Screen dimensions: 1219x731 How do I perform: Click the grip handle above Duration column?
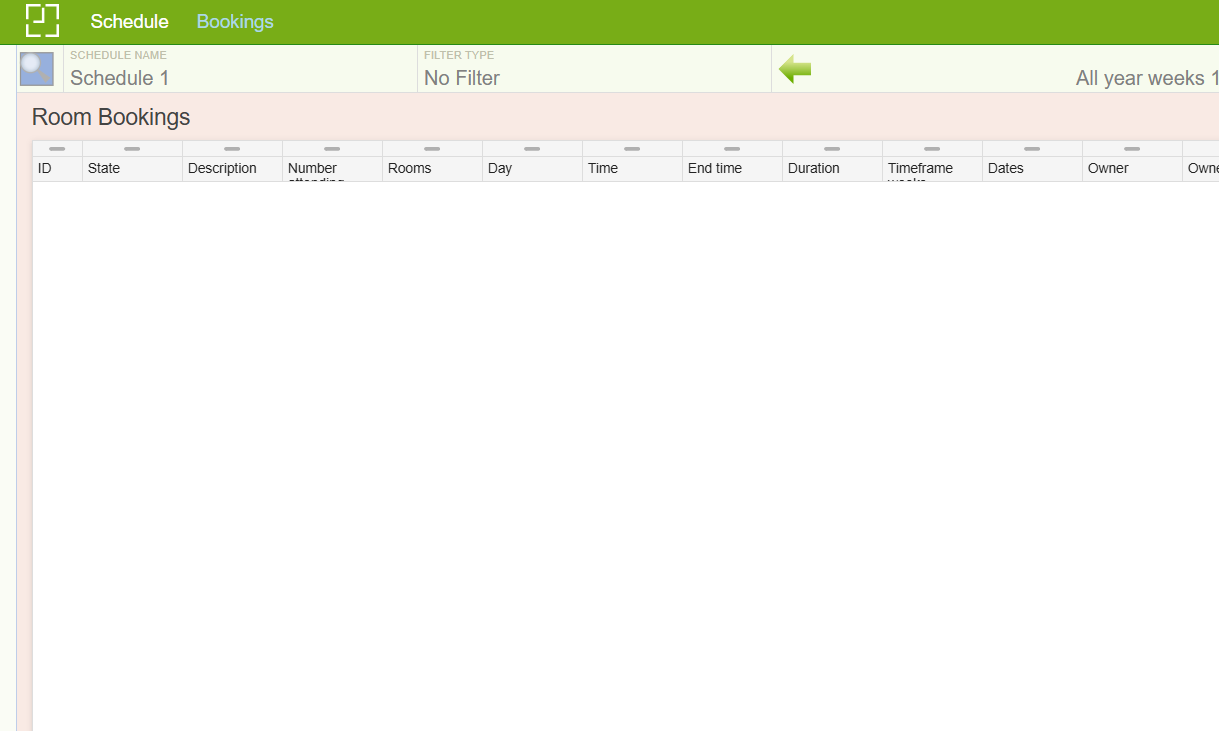(x=832, y=149)
